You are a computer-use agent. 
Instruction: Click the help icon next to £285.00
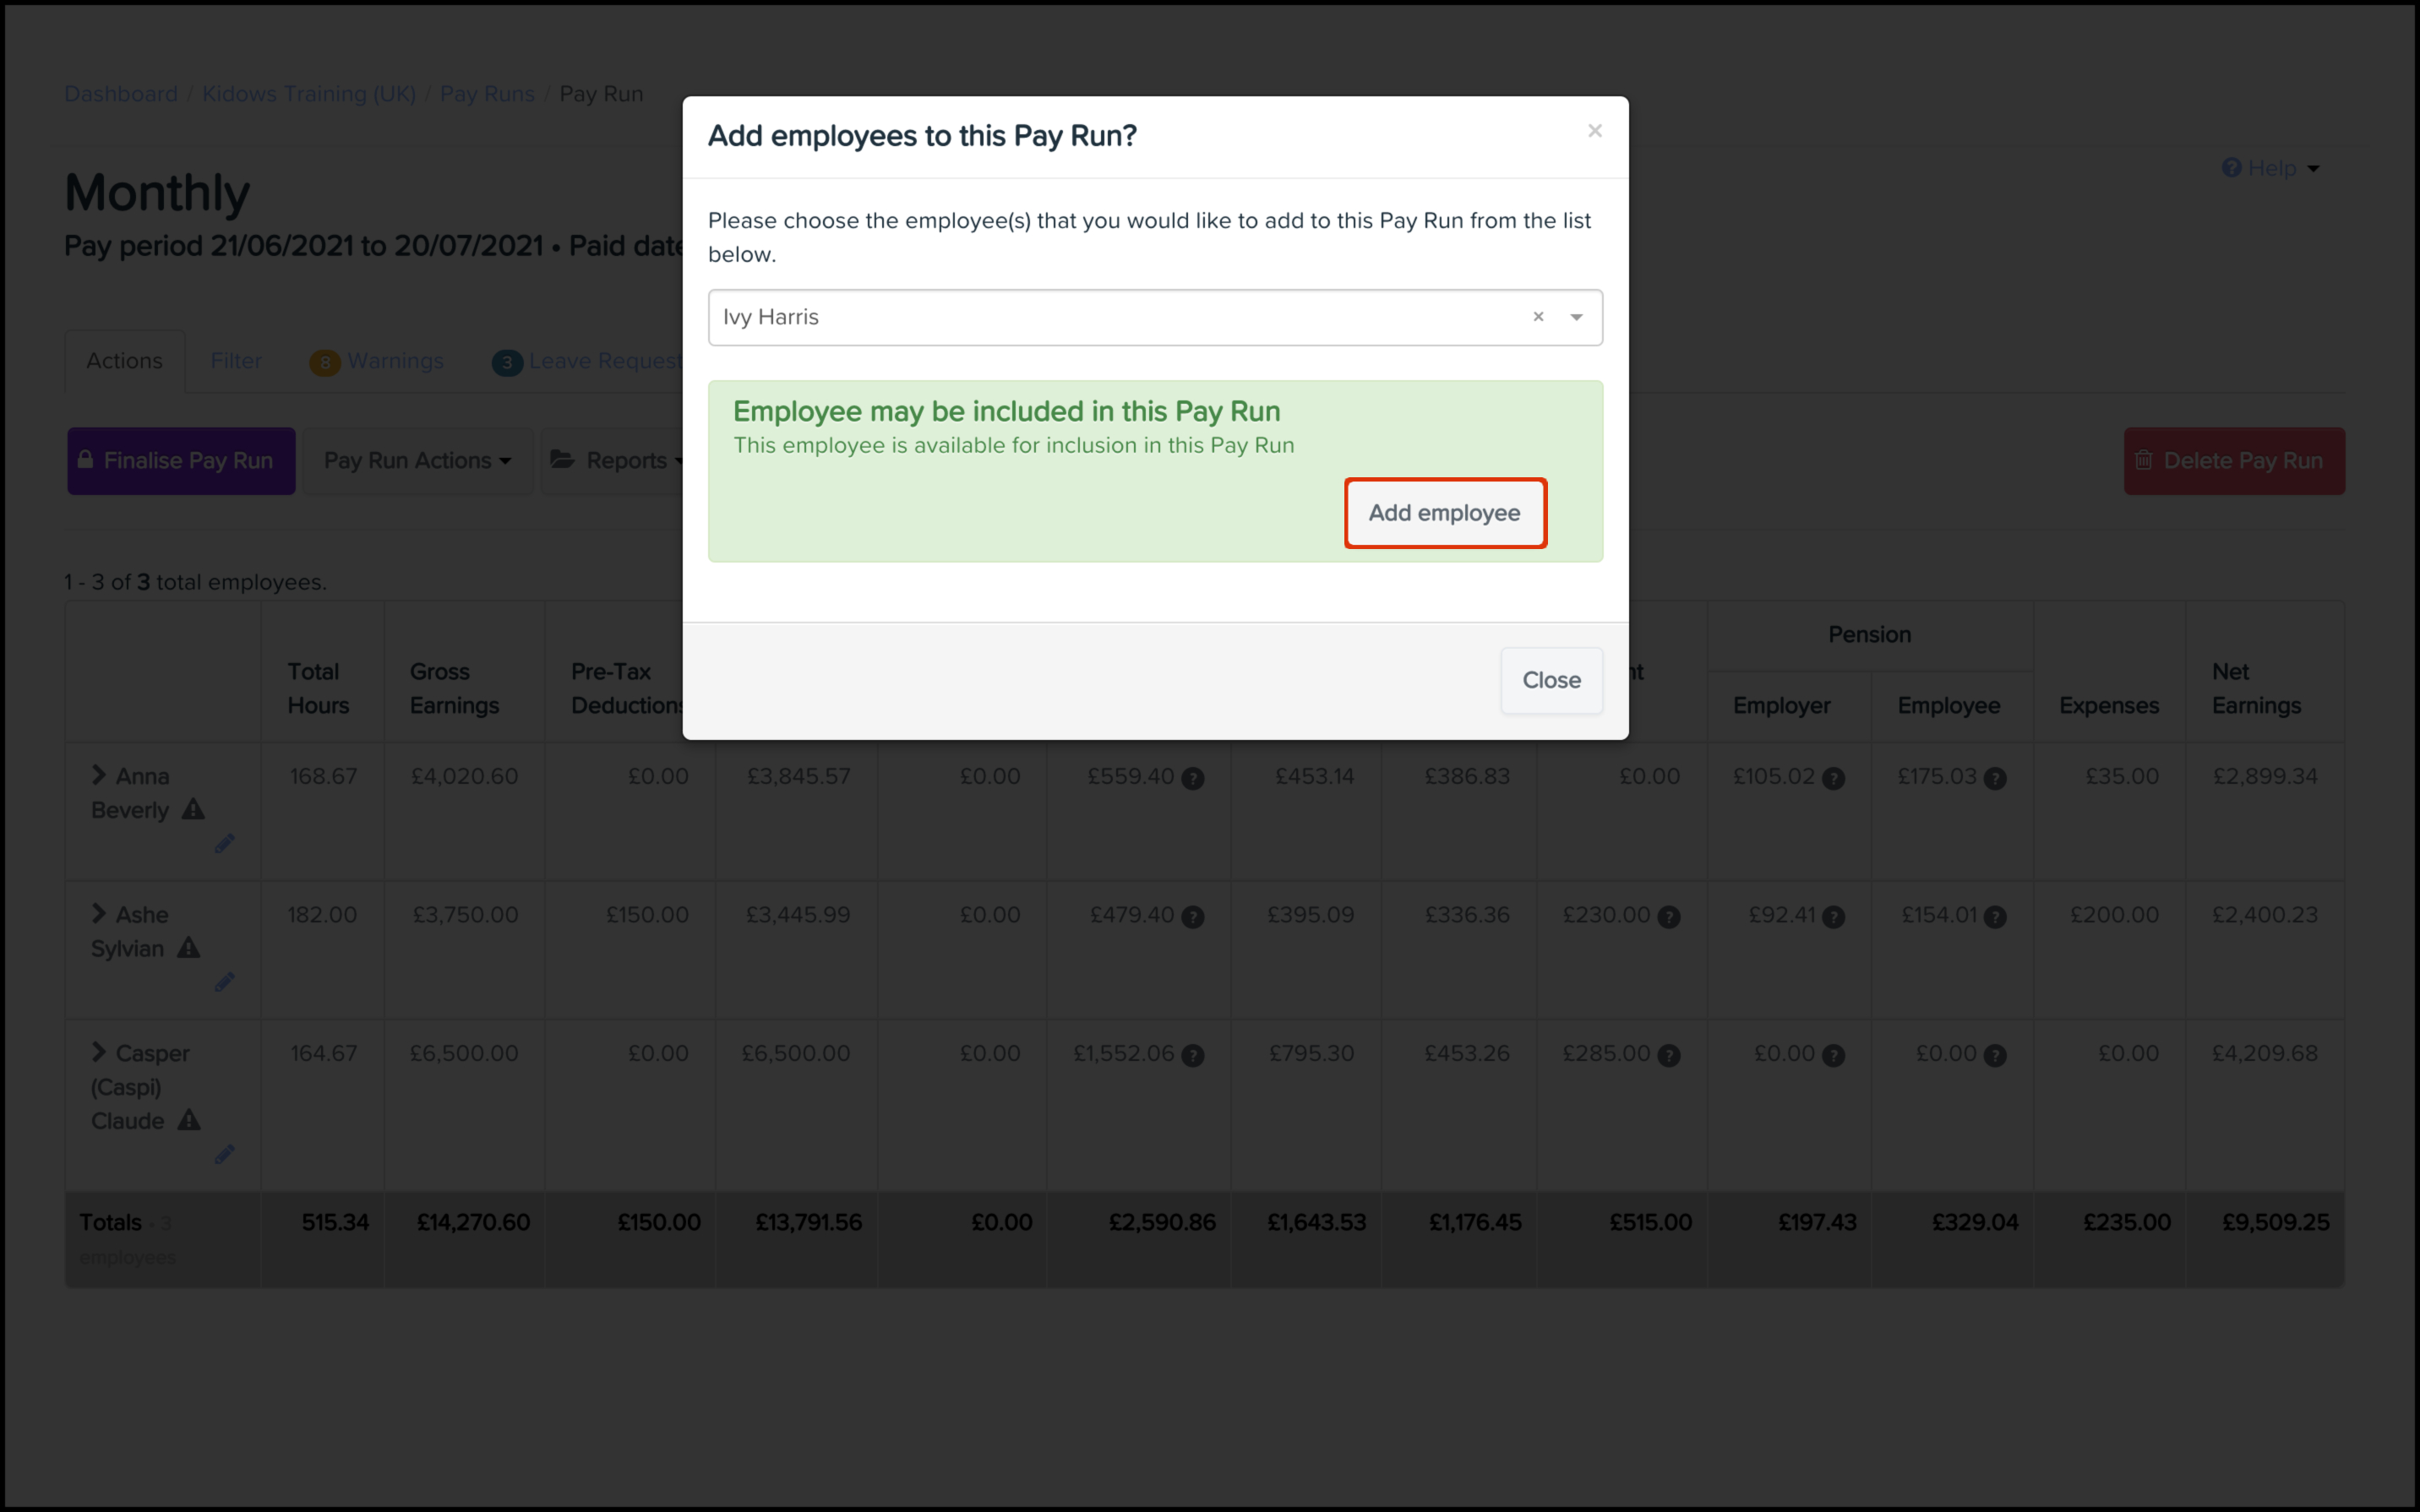[1669, 1055]
